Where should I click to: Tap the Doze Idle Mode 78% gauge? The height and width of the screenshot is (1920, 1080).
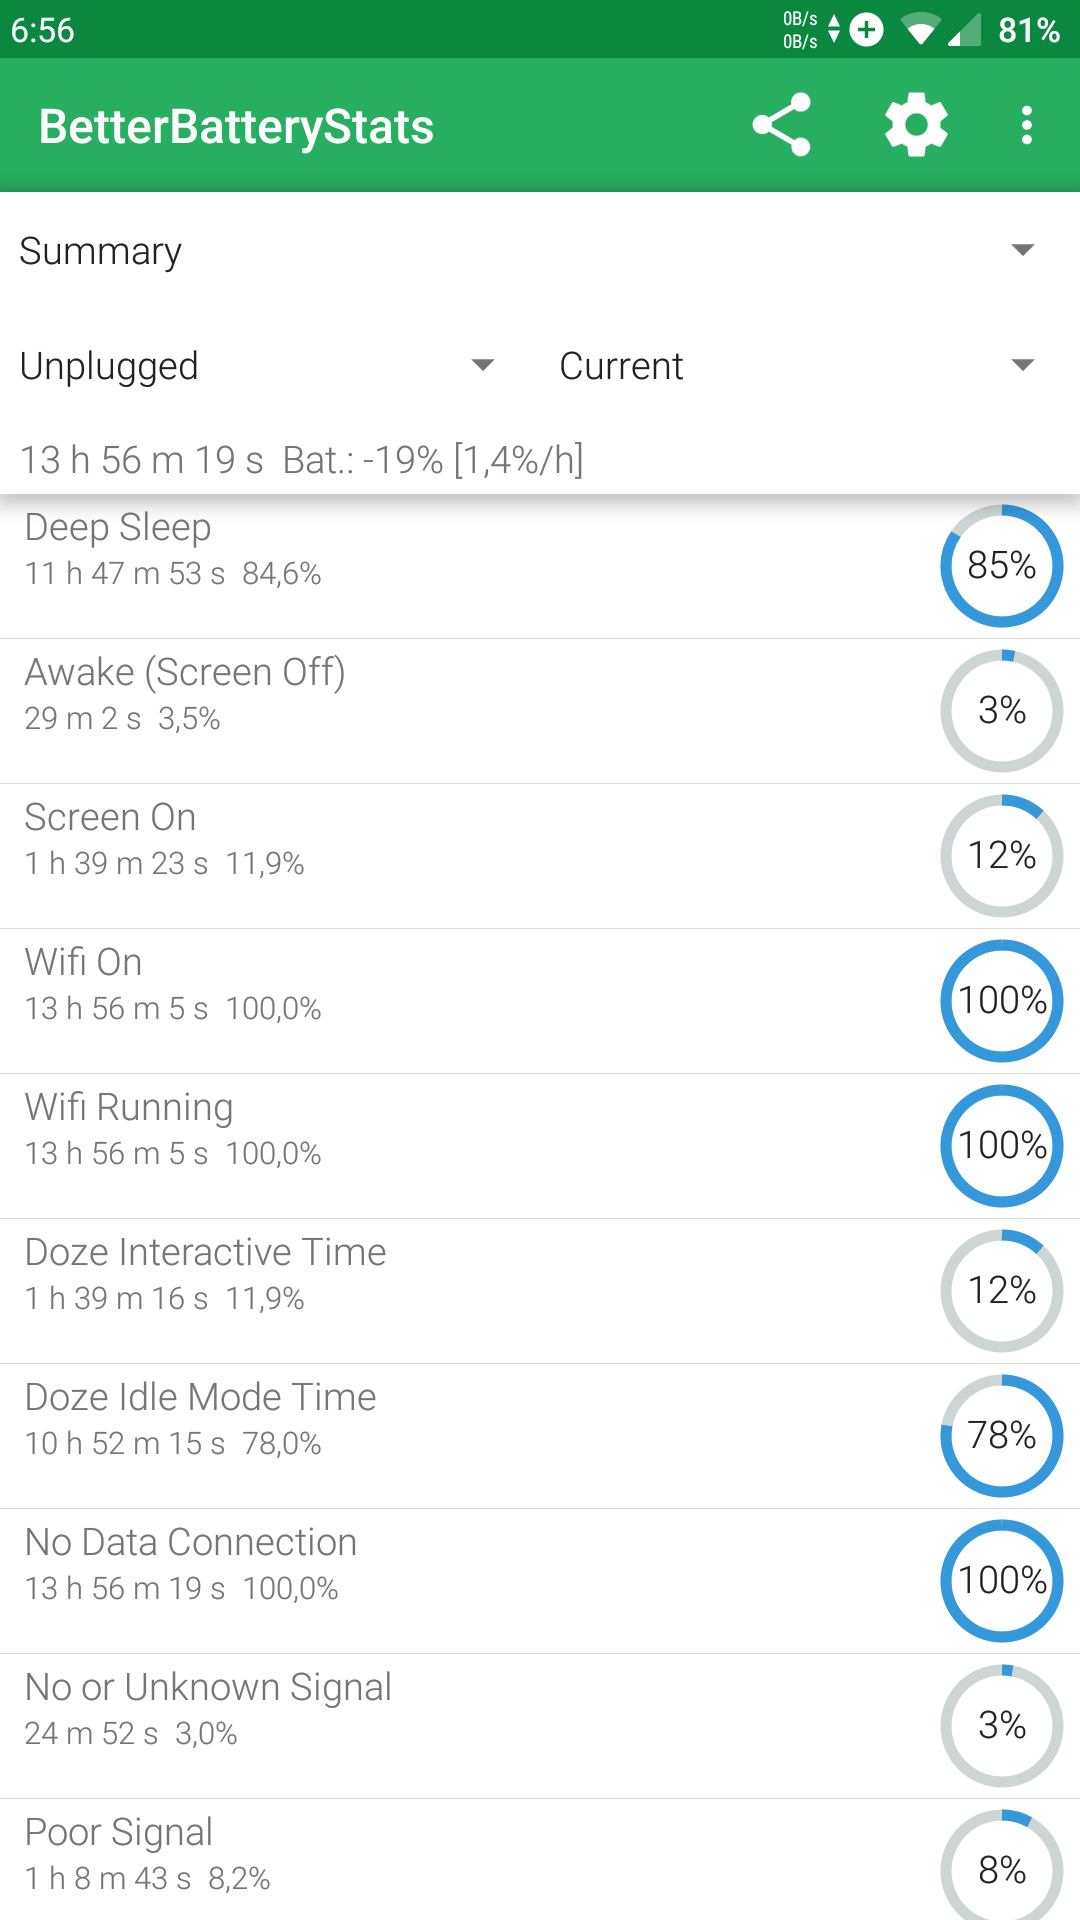coord(1001,1436)
